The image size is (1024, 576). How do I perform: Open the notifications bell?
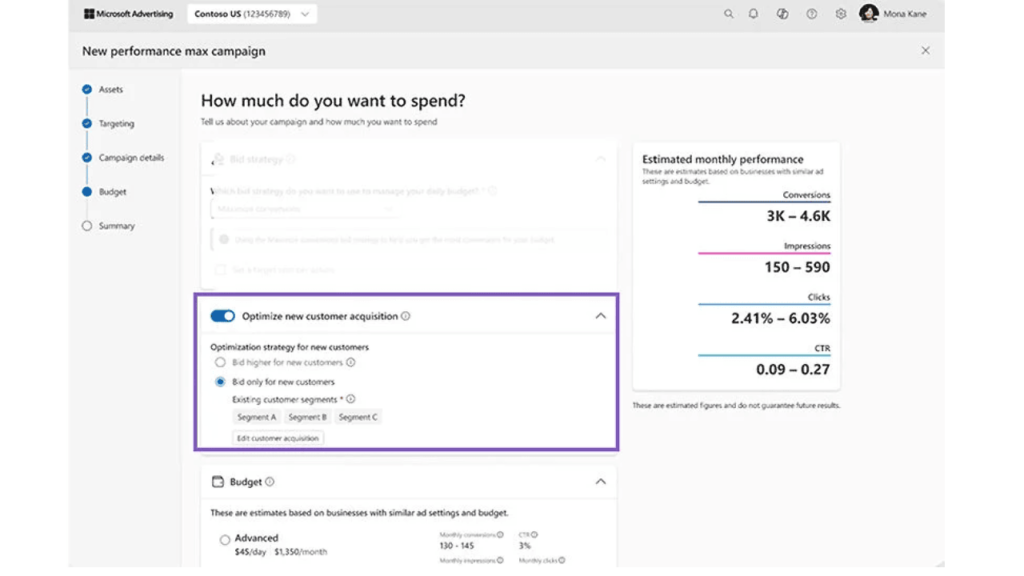click(753, 14)
